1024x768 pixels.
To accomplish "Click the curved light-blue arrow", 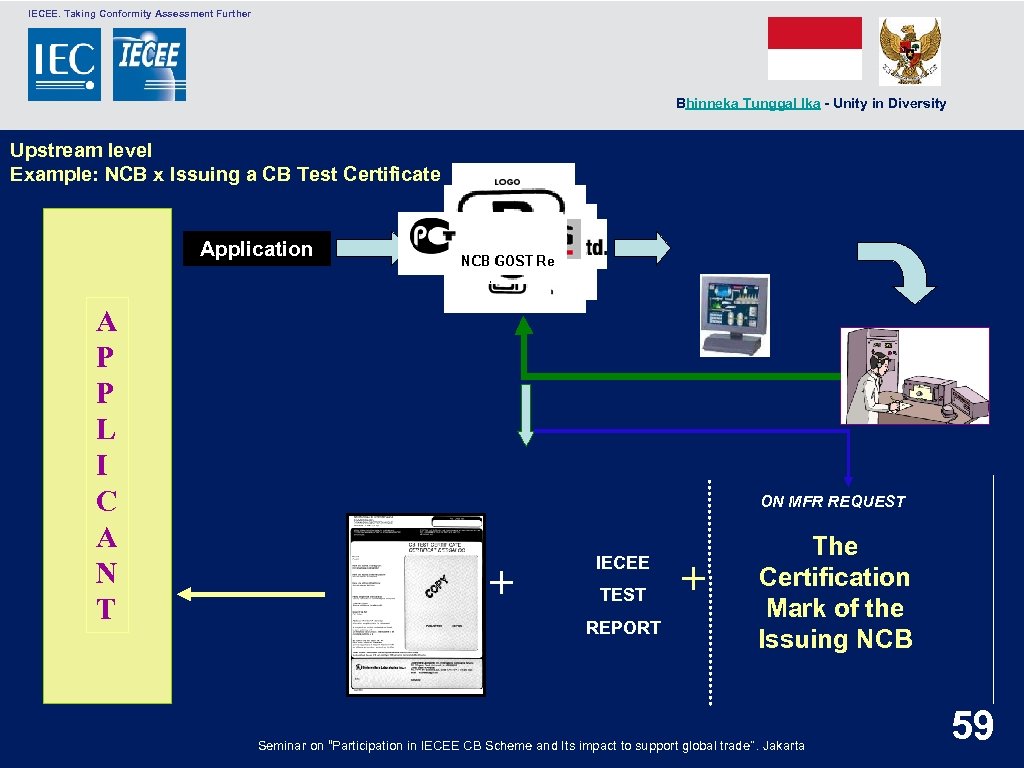I will point(897,272).
